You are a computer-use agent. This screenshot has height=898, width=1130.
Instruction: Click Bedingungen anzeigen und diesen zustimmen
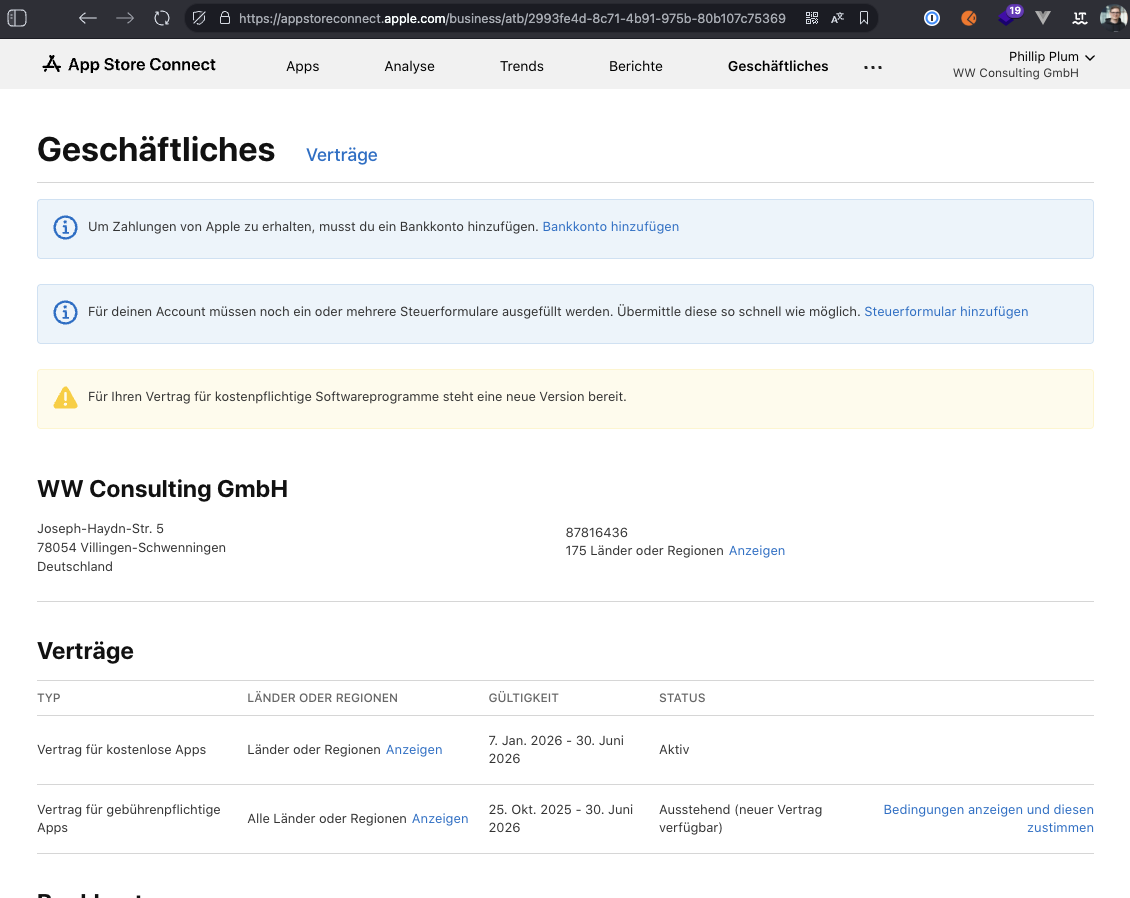pyautogui.click(x=988, y=818)
